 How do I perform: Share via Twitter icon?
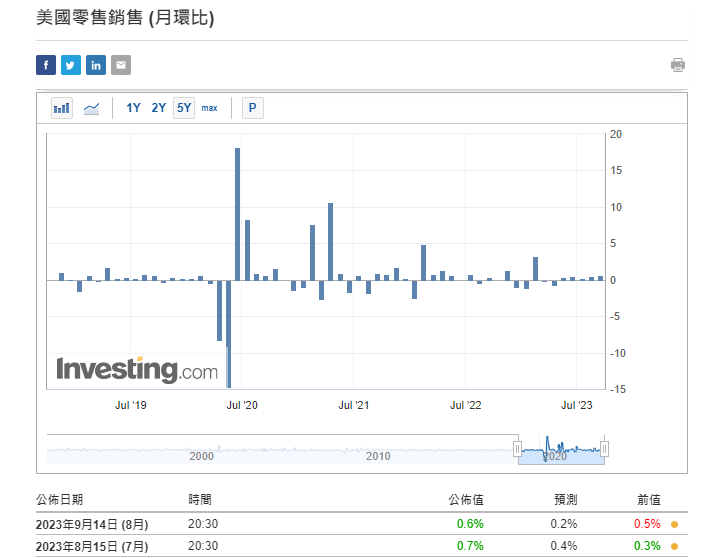coord(71,65)
